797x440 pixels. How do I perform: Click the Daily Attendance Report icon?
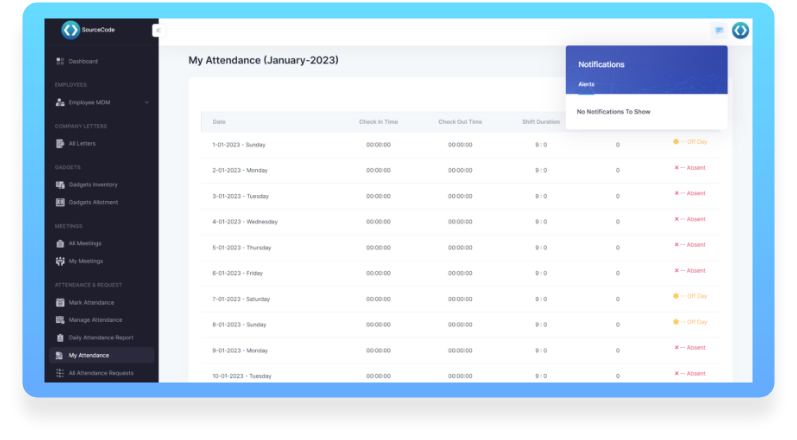coord(60,338)
